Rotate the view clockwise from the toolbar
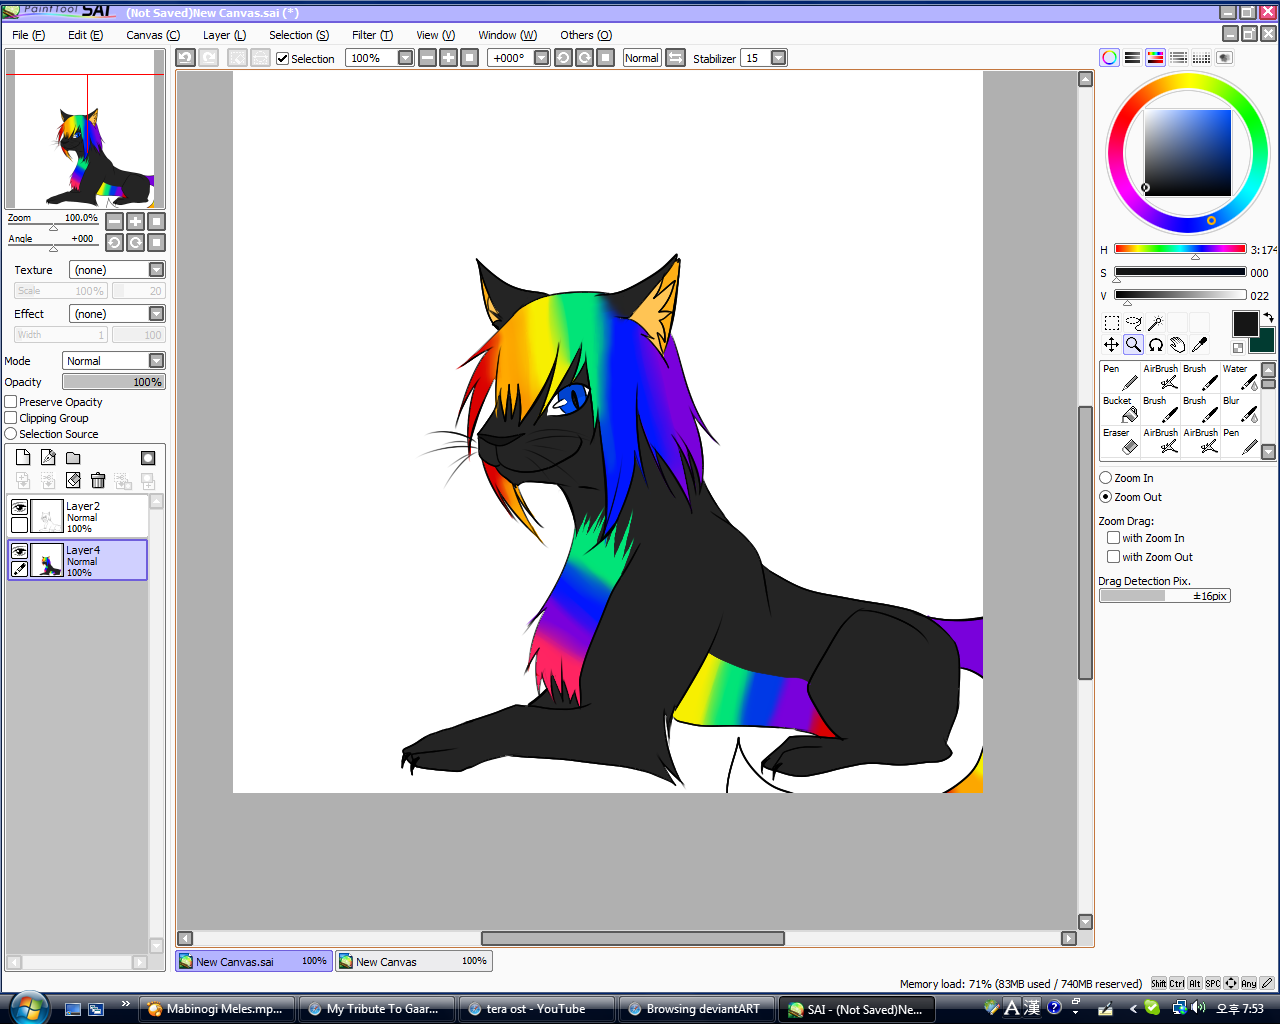 pos(584,58)
